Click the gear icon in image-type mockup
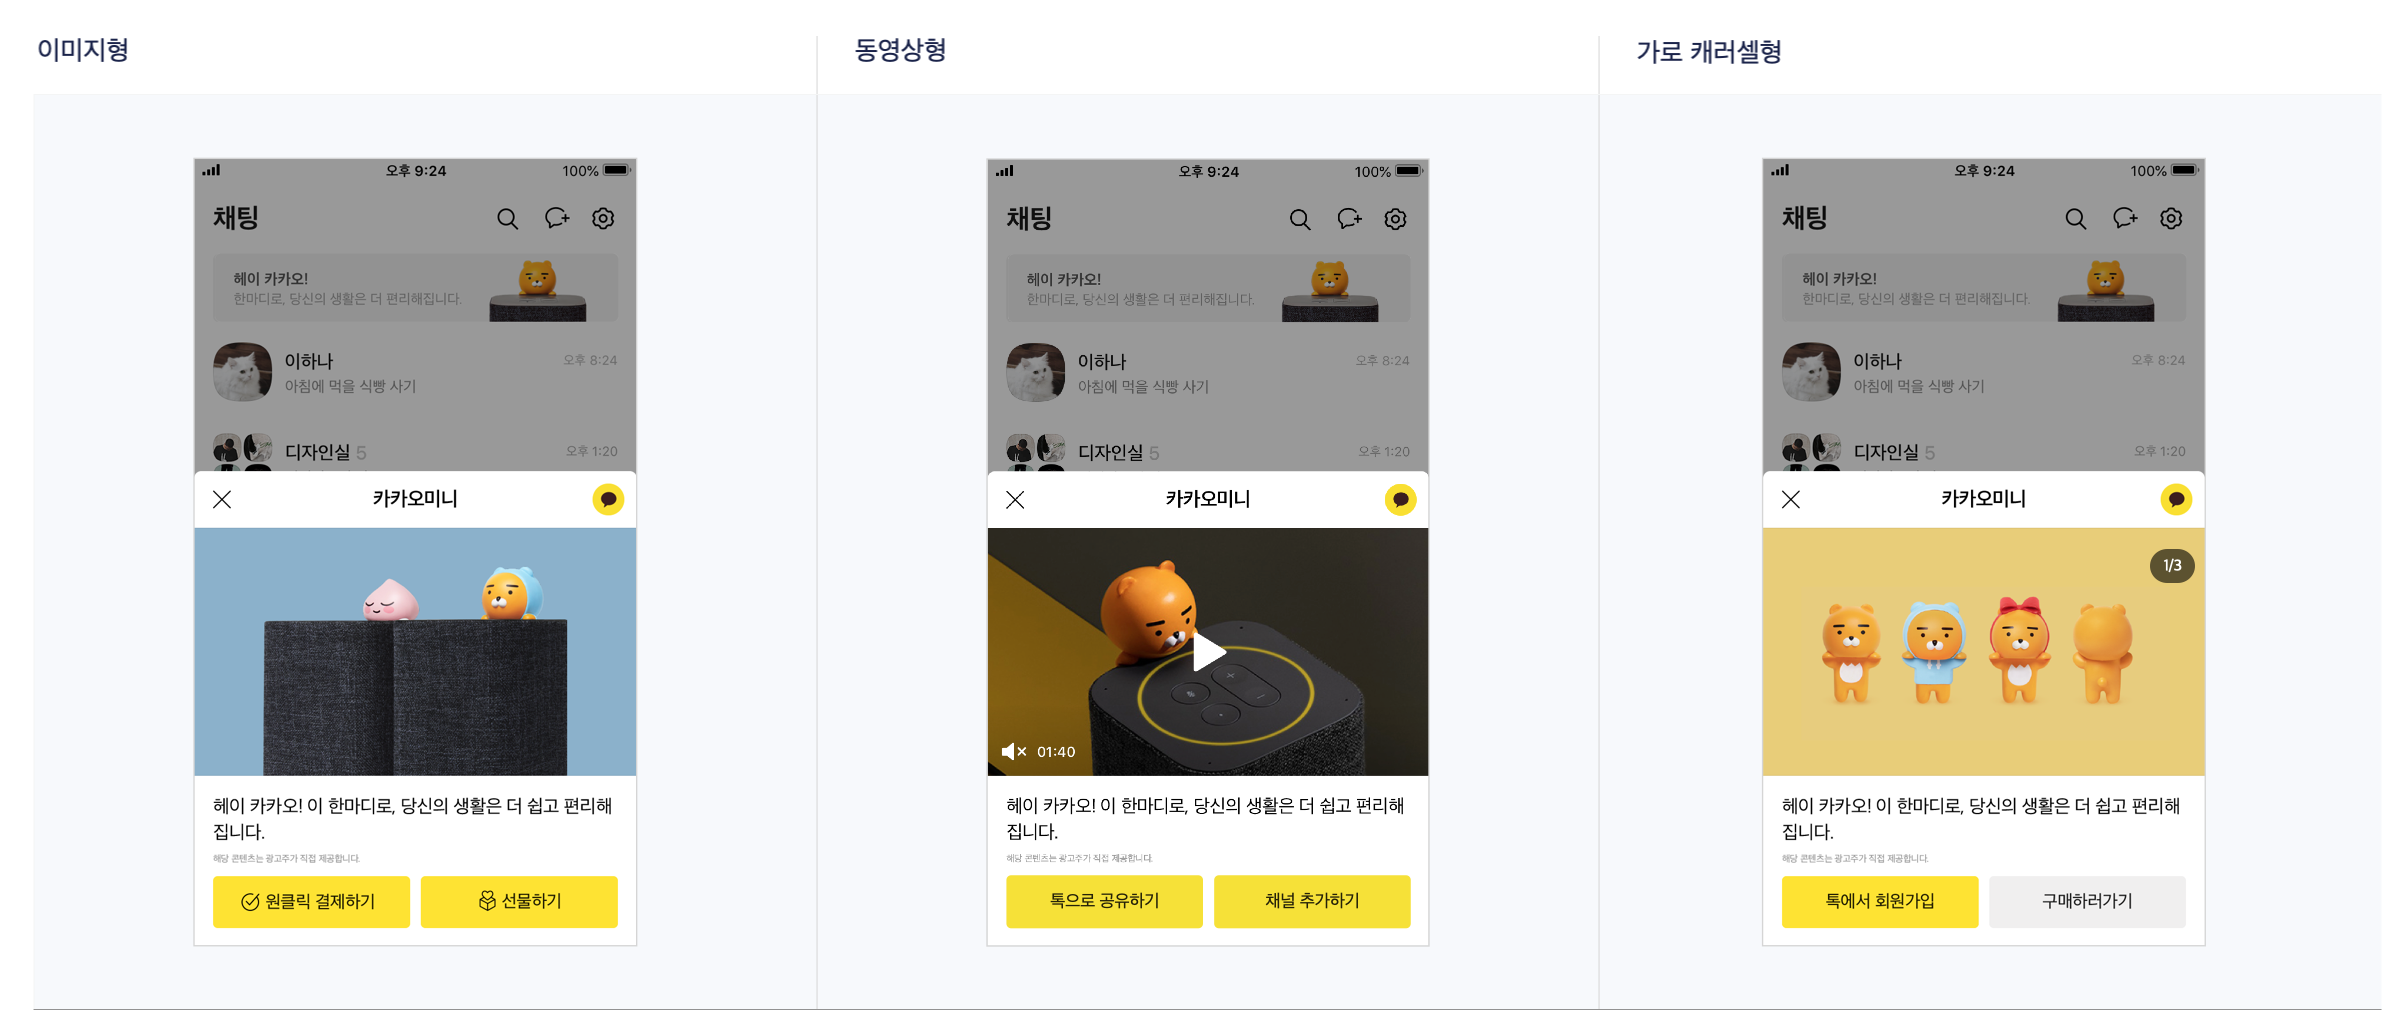 tap(603, 218)
